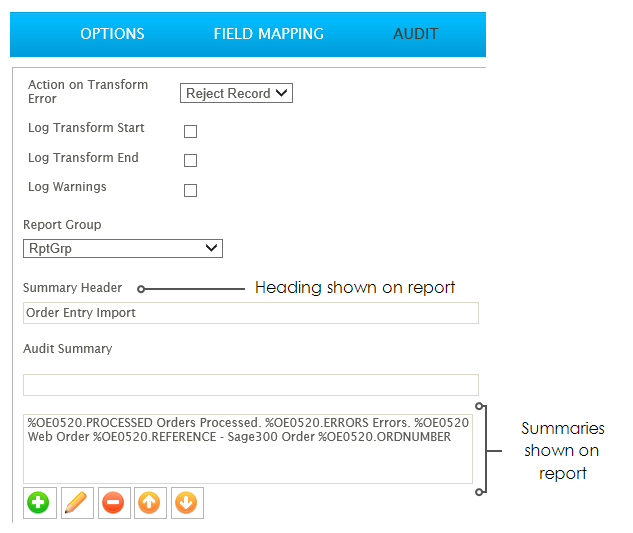Remove summary with red minus icon
This screenshot has height=533, width=633.
coord(114,503)
